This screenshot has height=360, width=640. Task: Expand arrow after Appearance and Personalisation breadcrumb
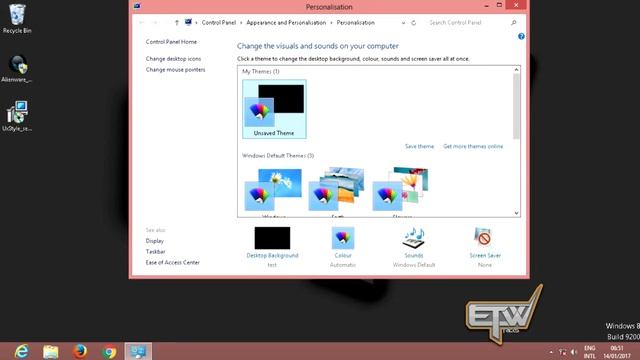[331, 23]
